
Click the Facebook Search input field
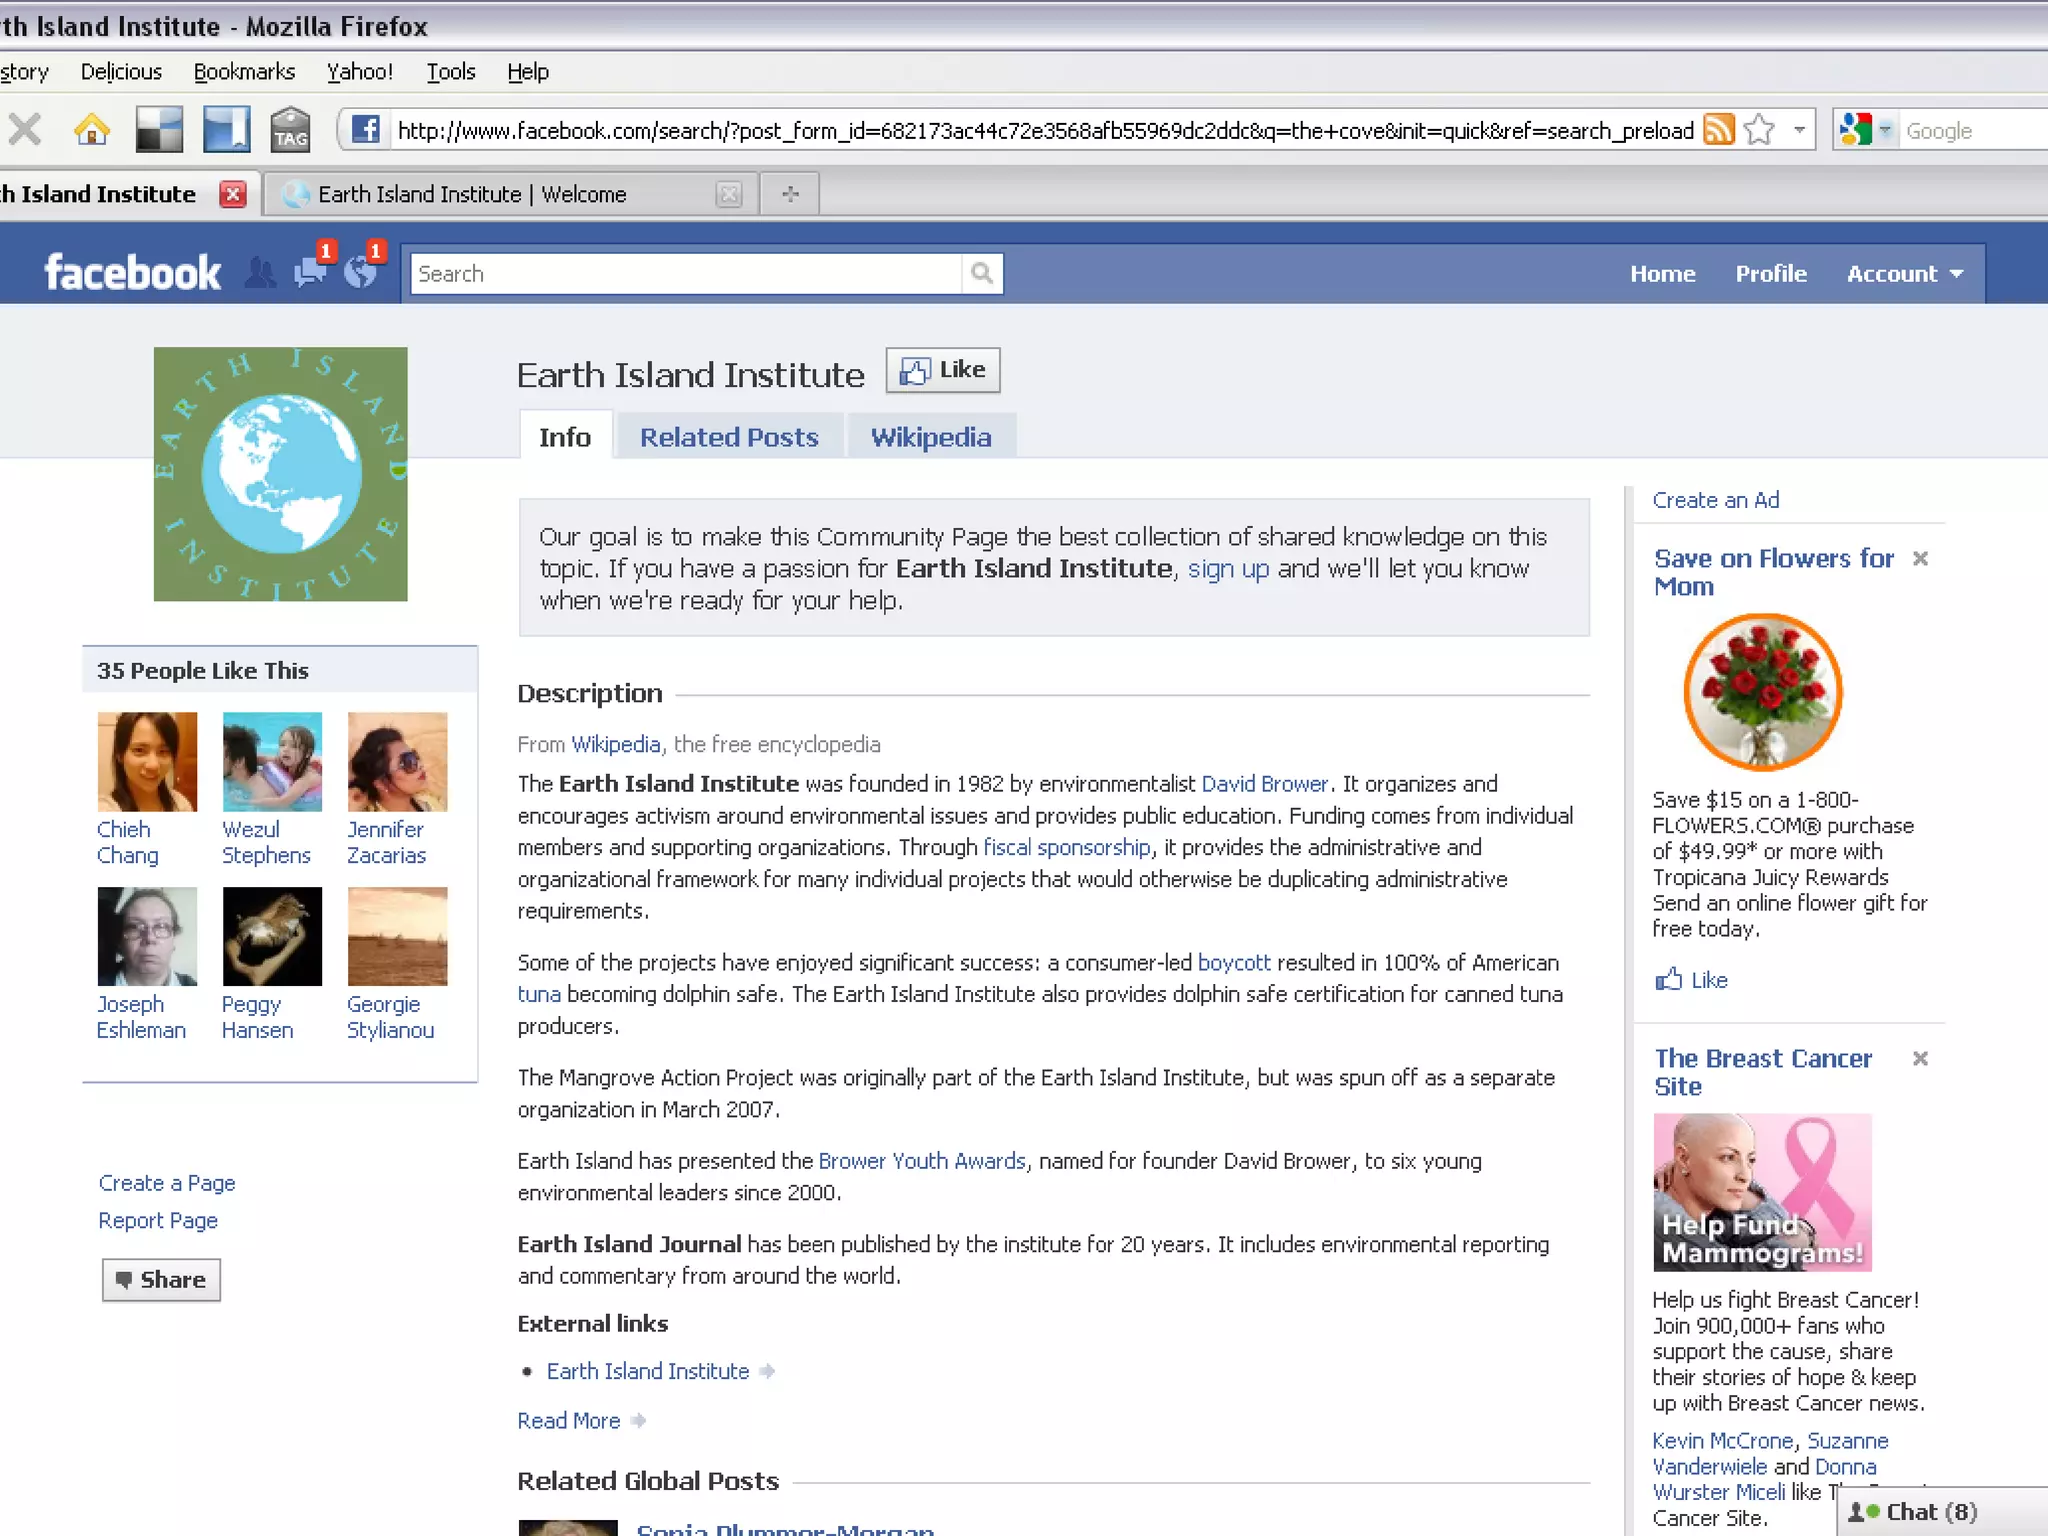click(x=686, y=274)
